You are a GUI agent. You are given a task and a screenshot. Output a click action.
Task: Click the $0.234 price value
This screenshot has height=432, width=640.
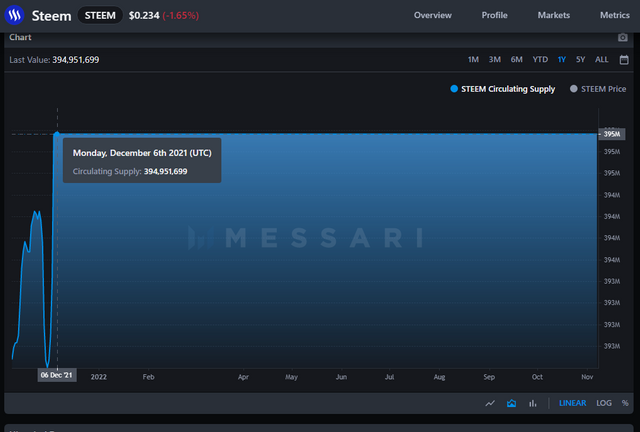pyautogui.click(x=144, y=16)
